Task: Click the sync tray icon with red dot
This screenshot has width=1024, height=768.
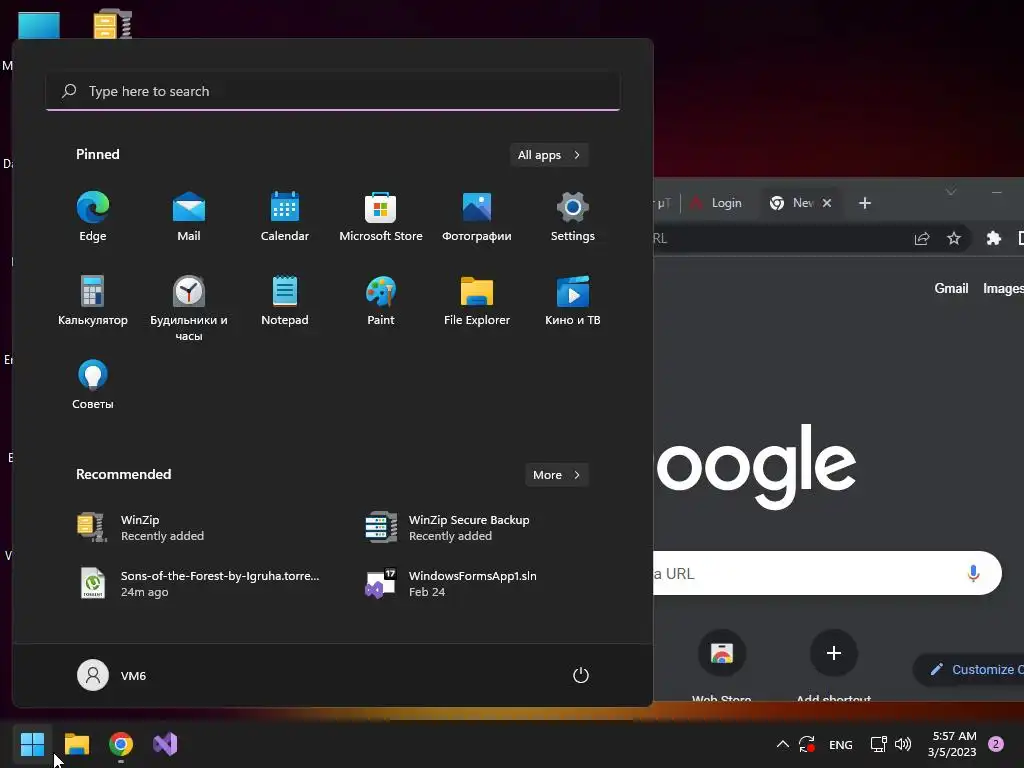Action: [807, 744]
